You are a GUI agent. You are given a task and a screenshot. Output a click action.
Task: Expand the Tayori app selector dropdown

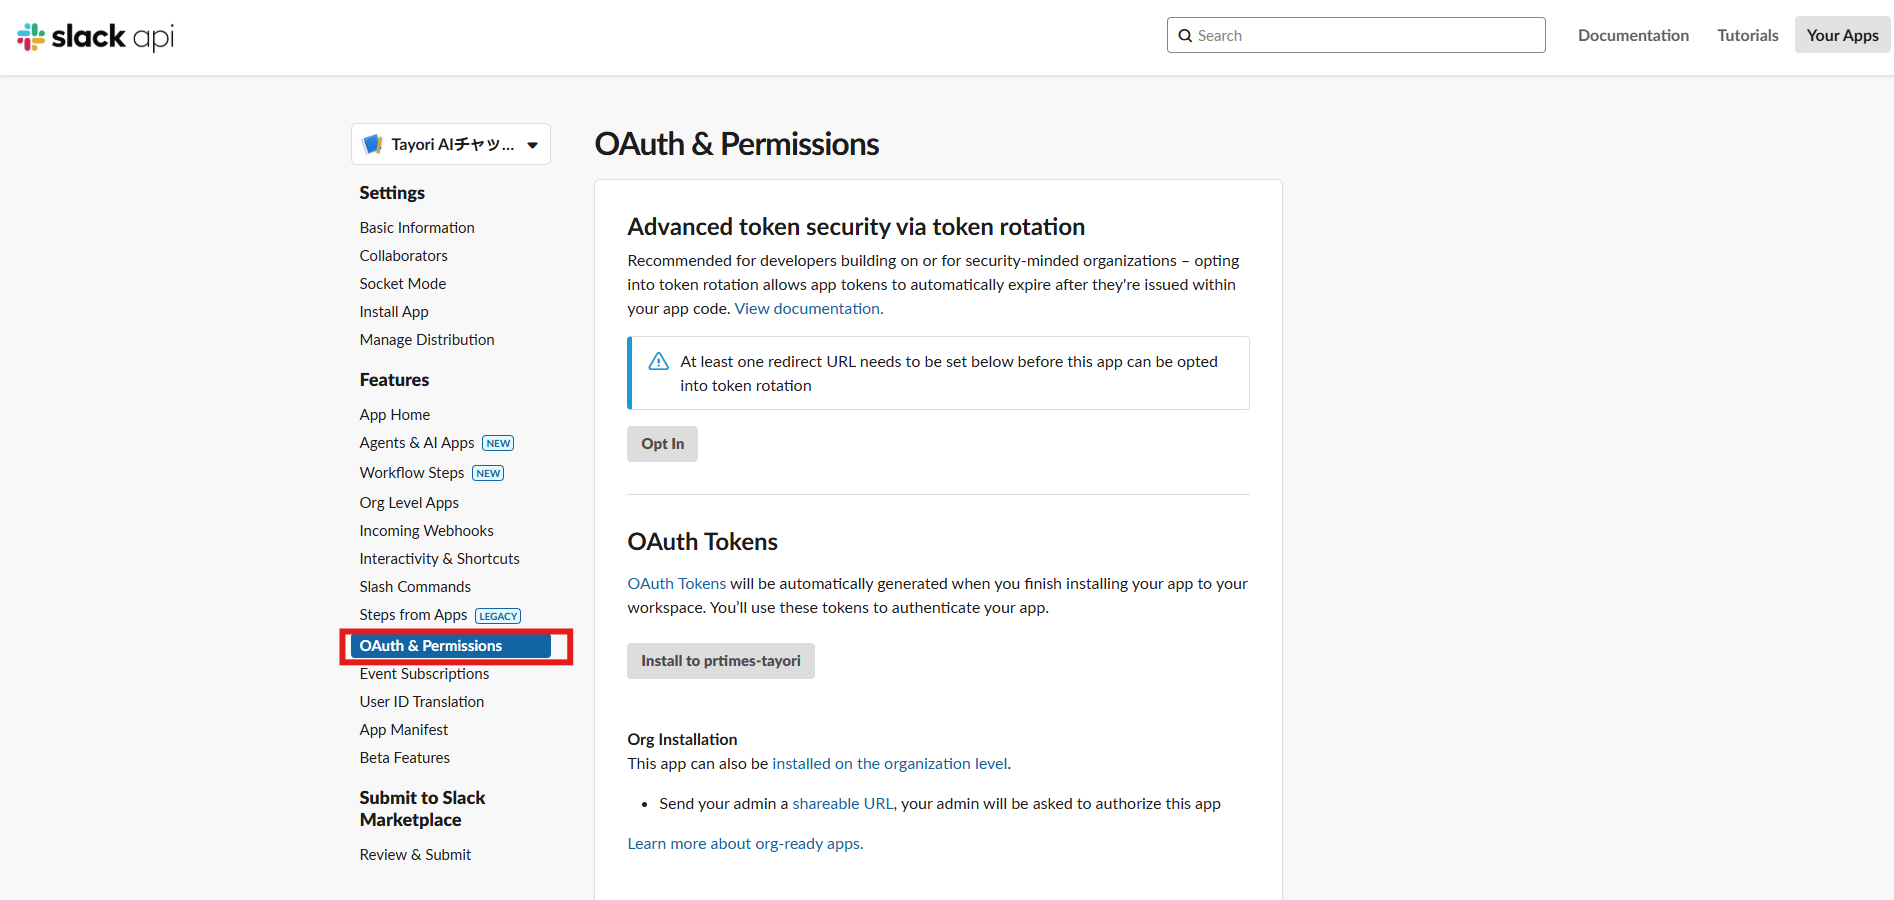coord(532,145)
